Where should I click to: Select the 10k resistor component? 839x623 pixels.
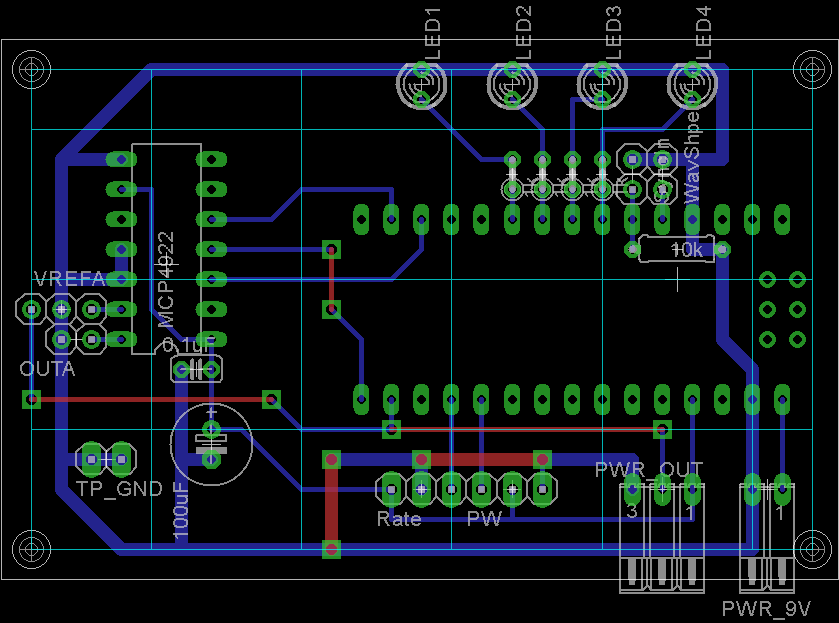coord(678,249)
